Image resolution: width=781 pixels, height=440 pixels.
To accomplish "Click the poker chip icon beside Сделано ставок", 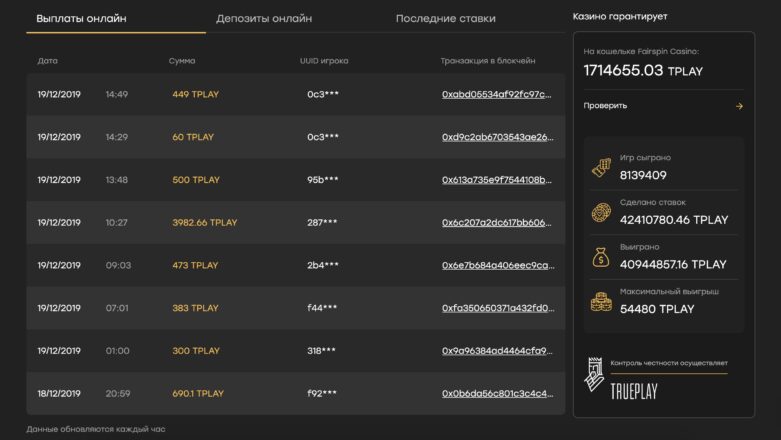I will [x=601, y=213].
